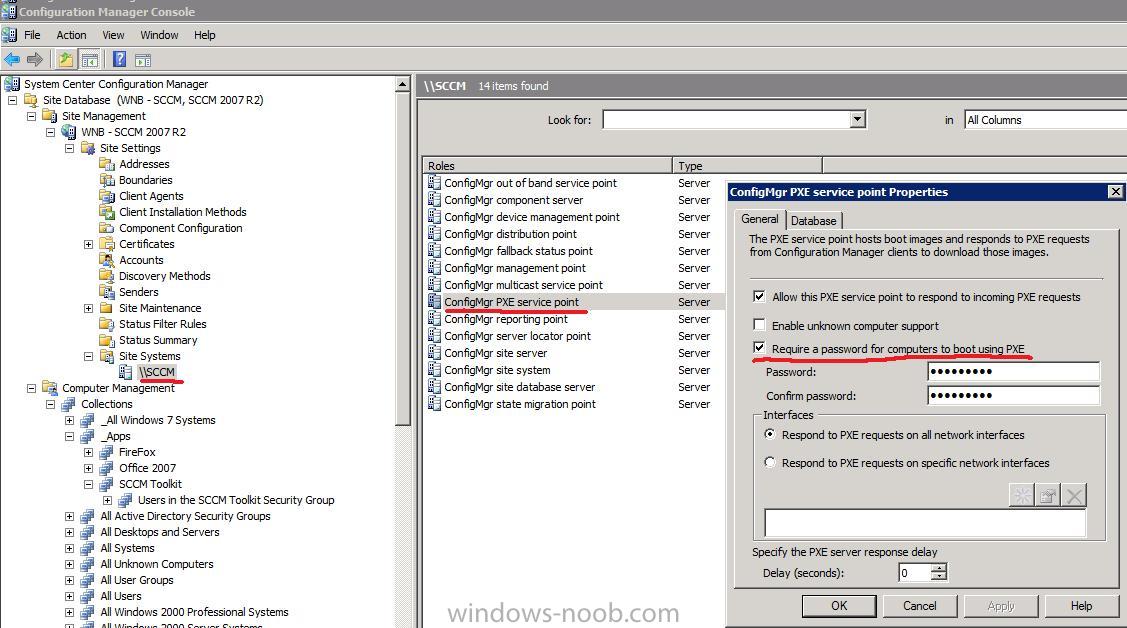Screen dimensions: 1127x628
Task: Click the Help button in dialog
Action: pyautogui.click(x=1081, y=606)
